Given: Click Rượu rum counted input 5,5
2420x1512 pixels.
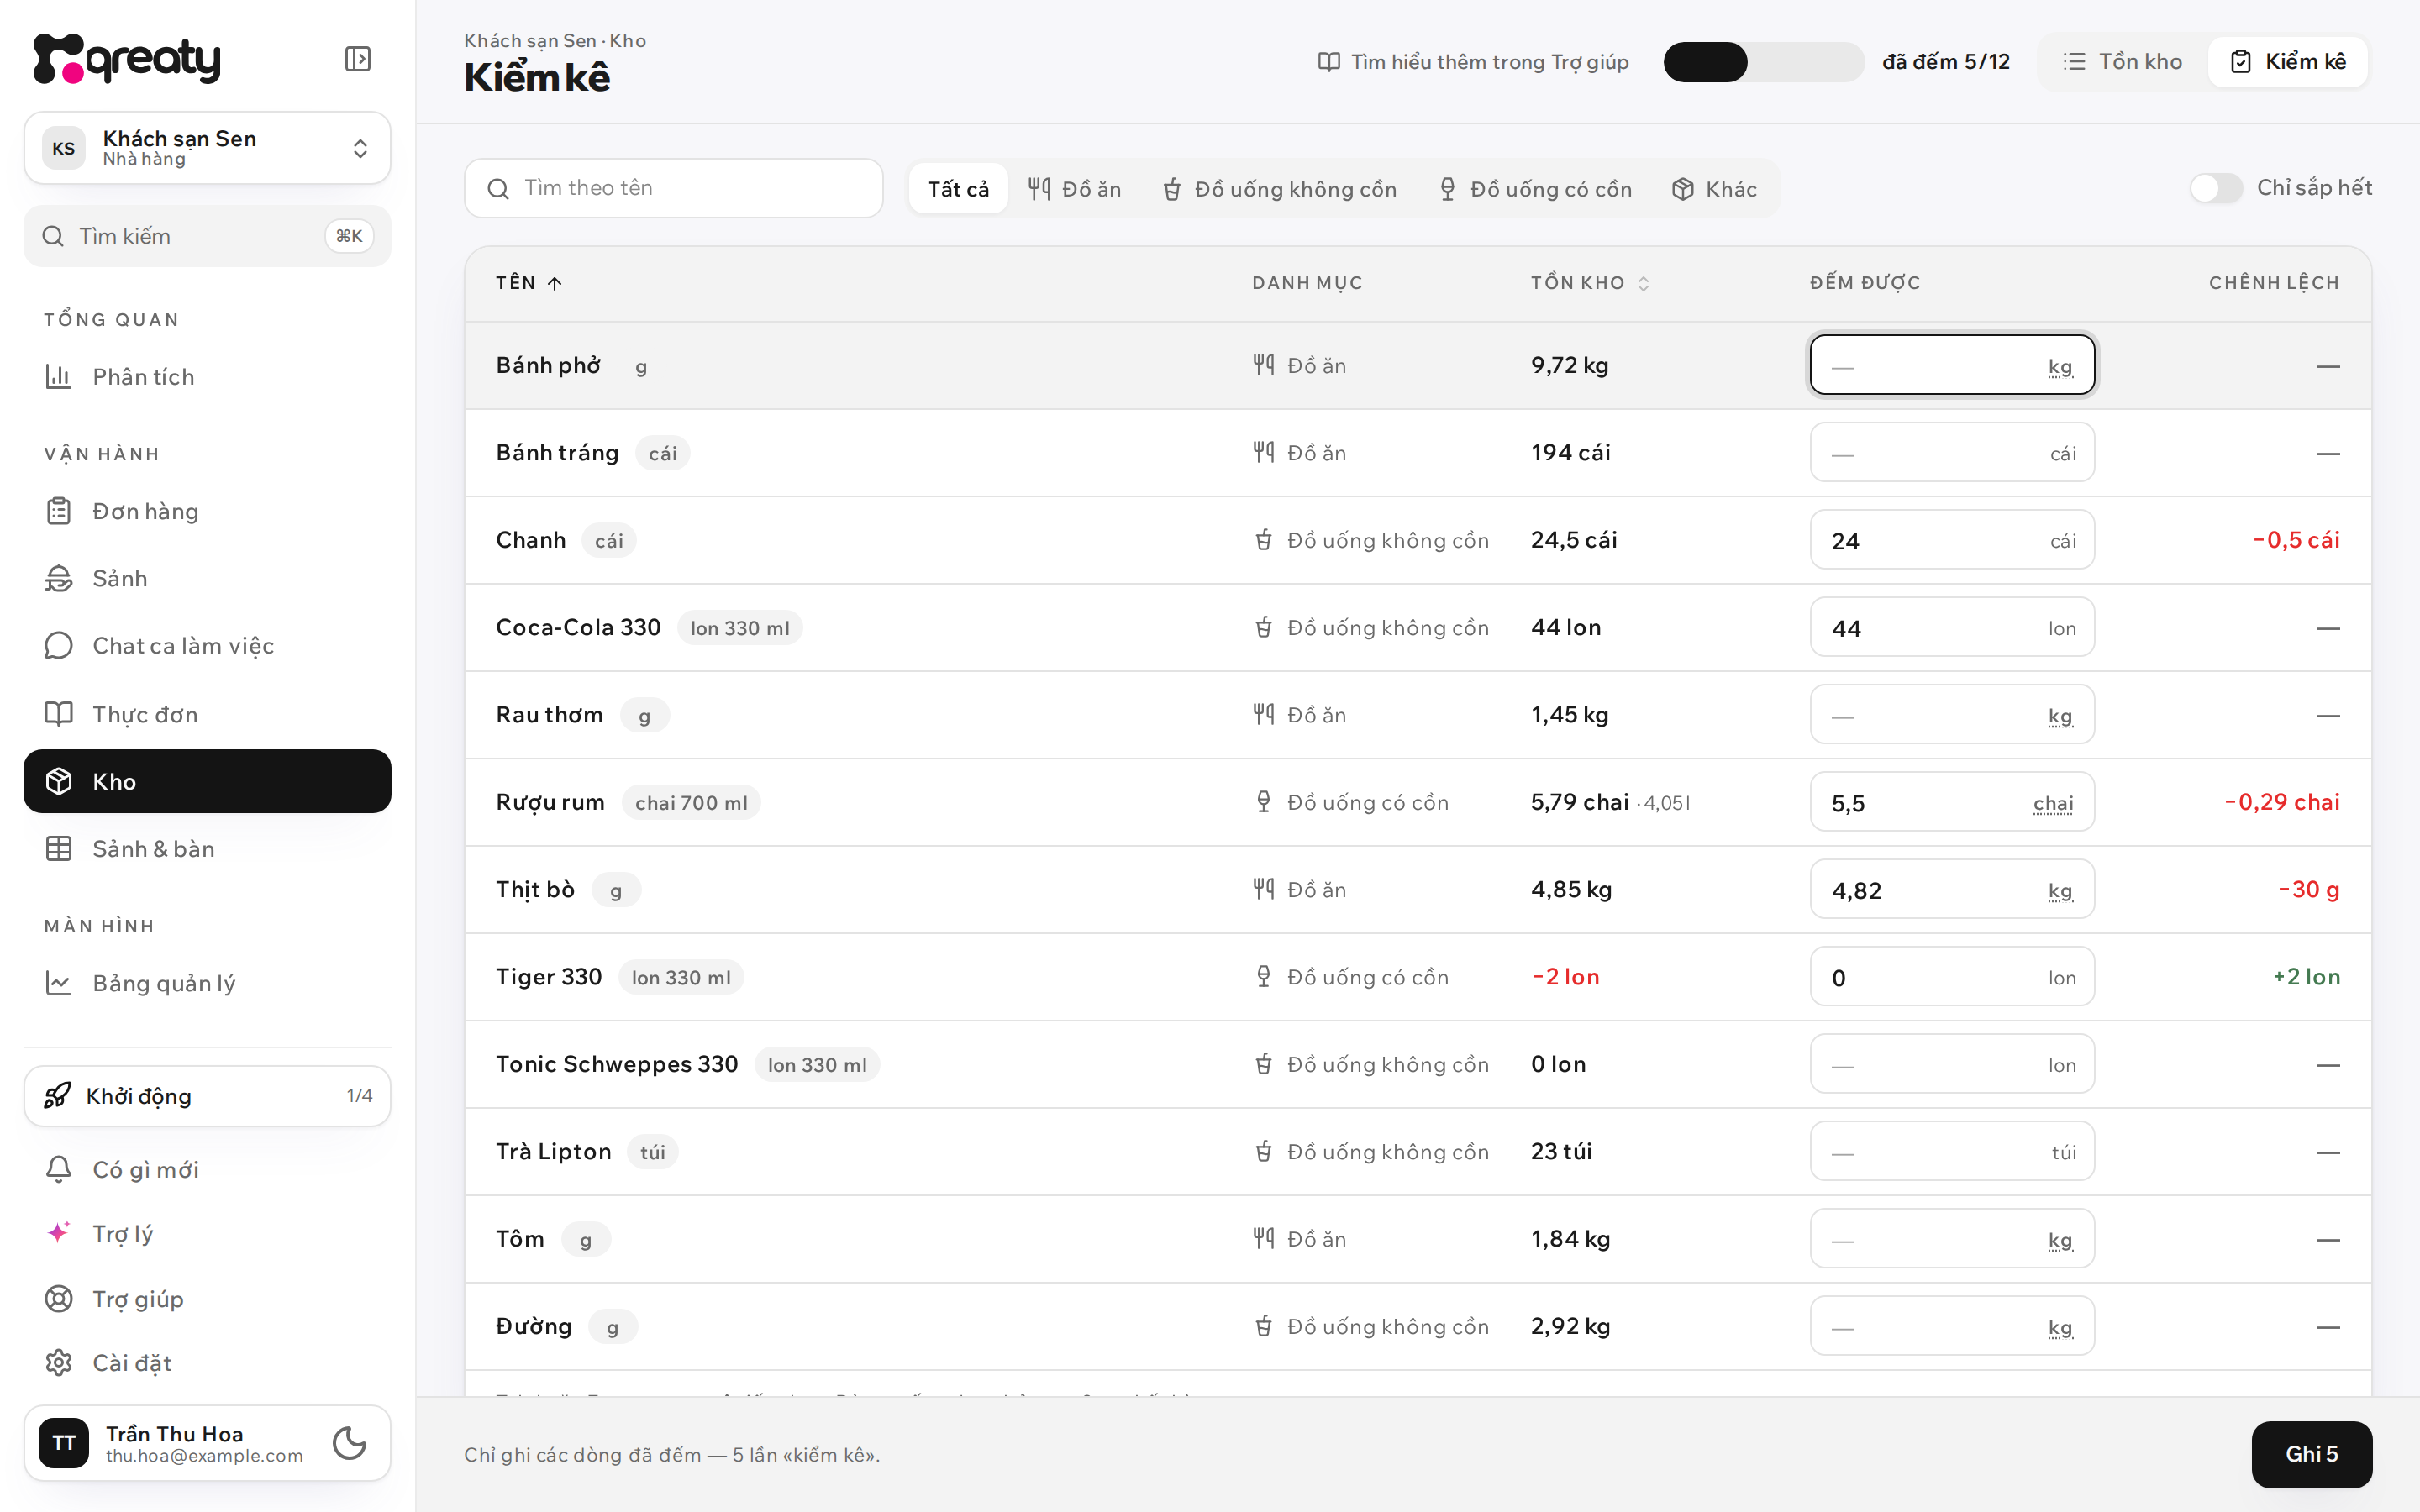Looking at the screenshot, I should pyautogui.click(x=1951, y=802).
